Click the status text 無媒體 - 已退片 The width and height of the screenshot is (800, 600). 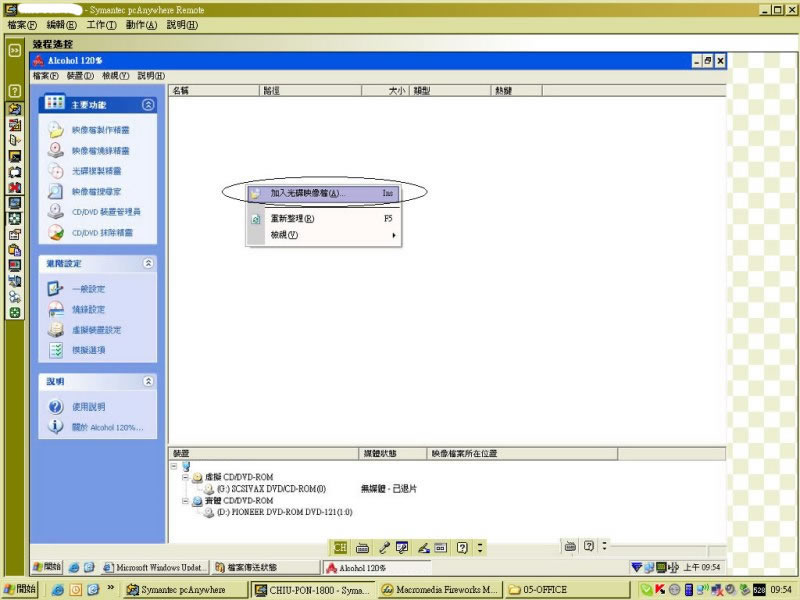point(389,489)
